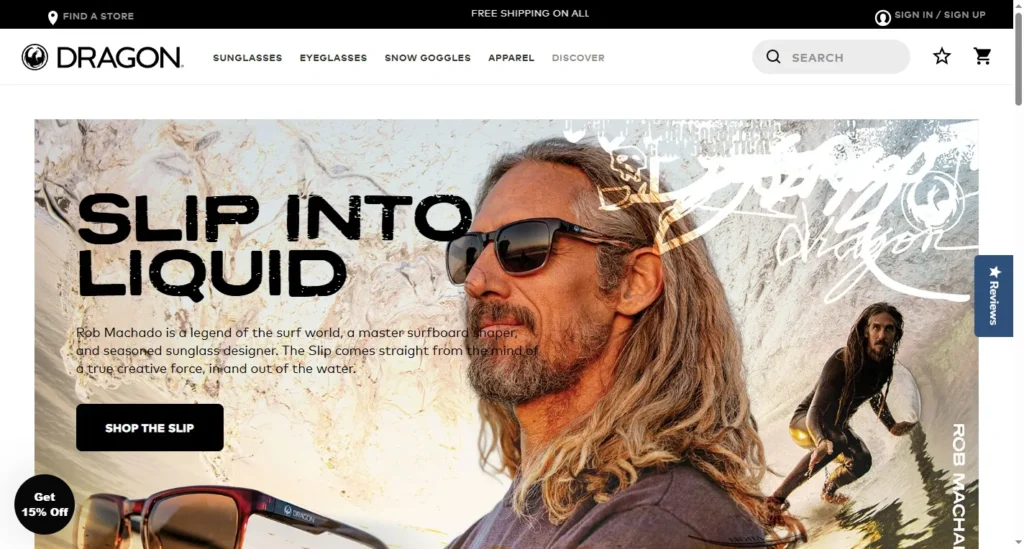Screen dimensions: 1024x549
Task: Click the Sign In / Sign Up link
Action: click(940, 15)
